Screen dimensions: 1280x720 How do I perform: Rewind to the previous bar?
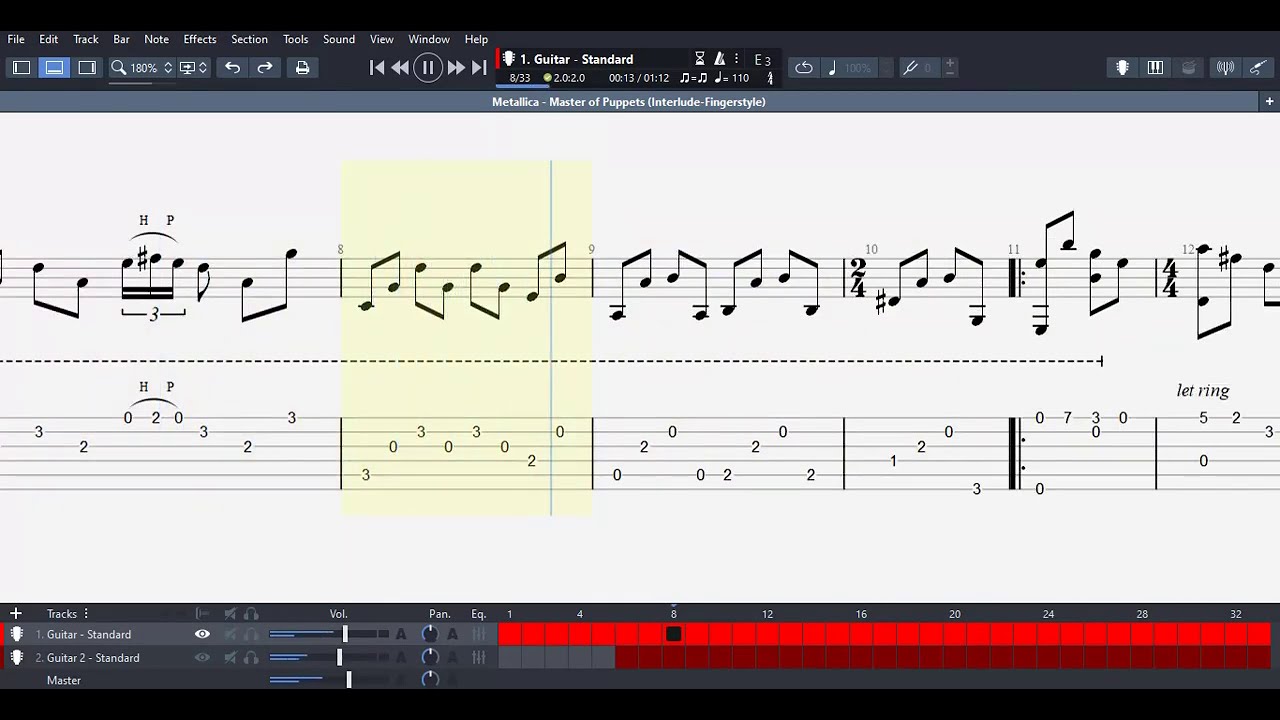pos(400,68)
